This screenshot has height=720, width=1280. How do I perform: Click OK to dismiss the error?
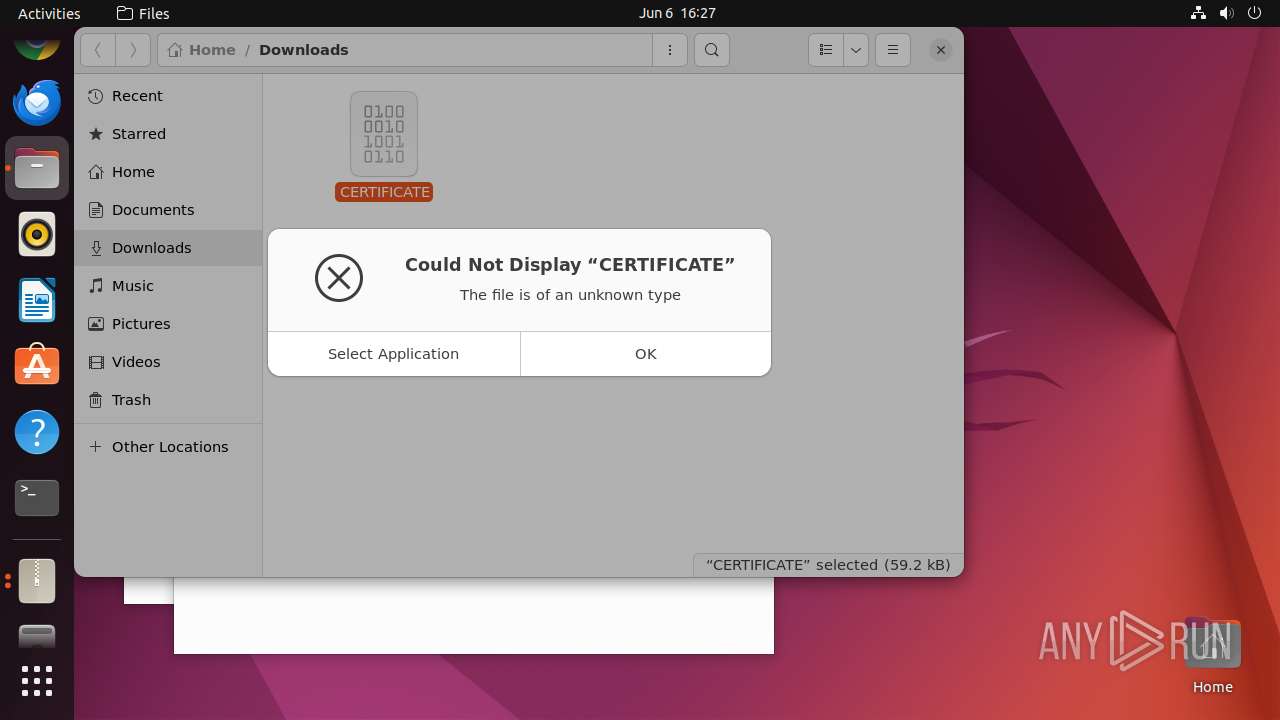click(646, 354)
